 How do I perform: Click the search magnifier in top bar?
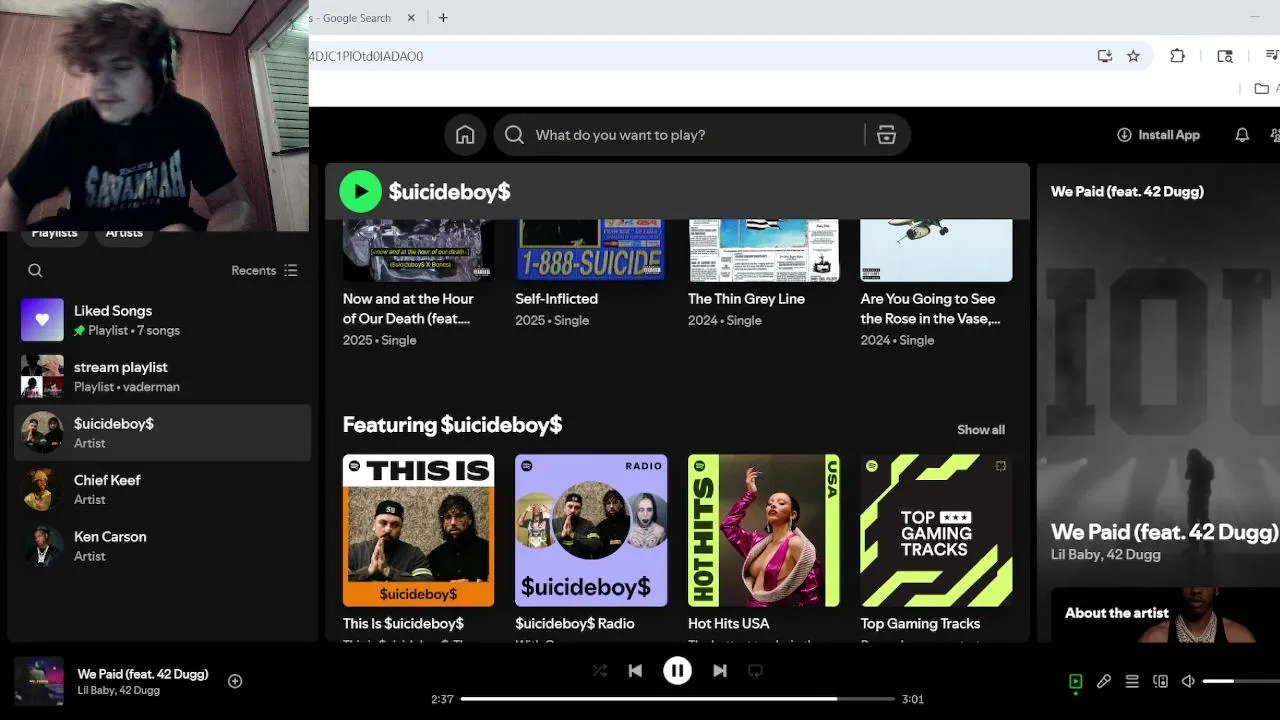[514, 135]
